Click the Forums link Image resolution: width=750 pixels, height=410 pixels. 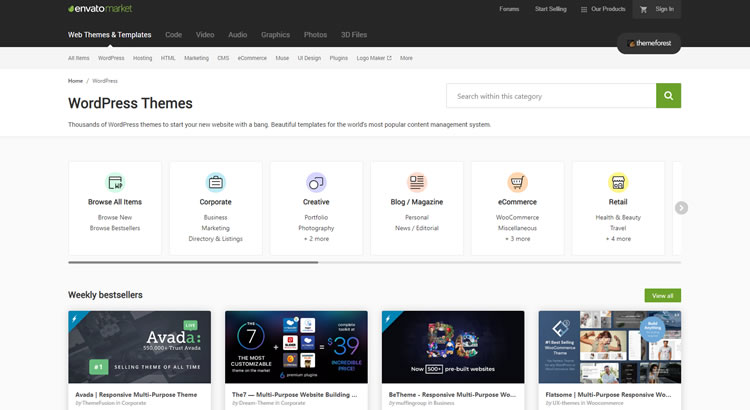tap(509, 9)
